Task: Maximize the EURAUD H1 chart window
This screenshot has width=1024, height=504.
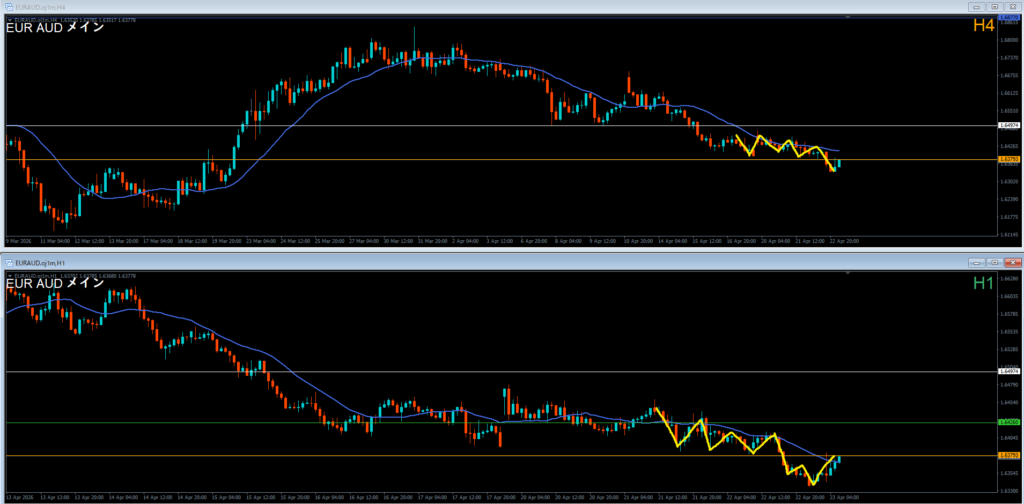Action: click(x=994, y=262)
